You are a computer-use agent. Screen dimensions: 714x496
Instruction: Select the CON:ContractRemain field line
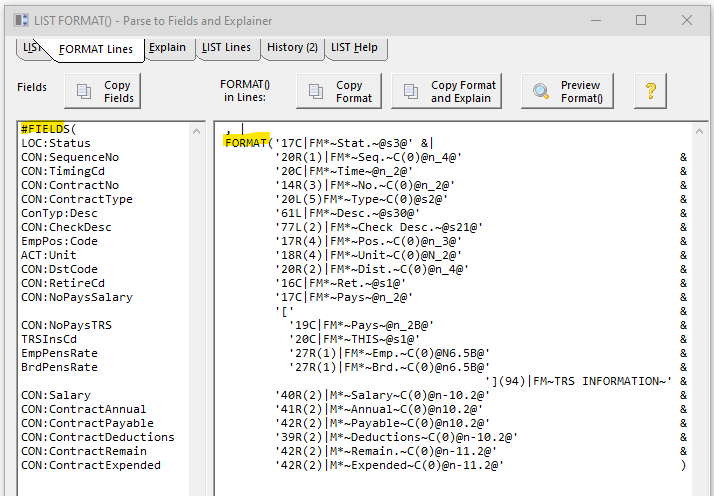tap(84, 451)
